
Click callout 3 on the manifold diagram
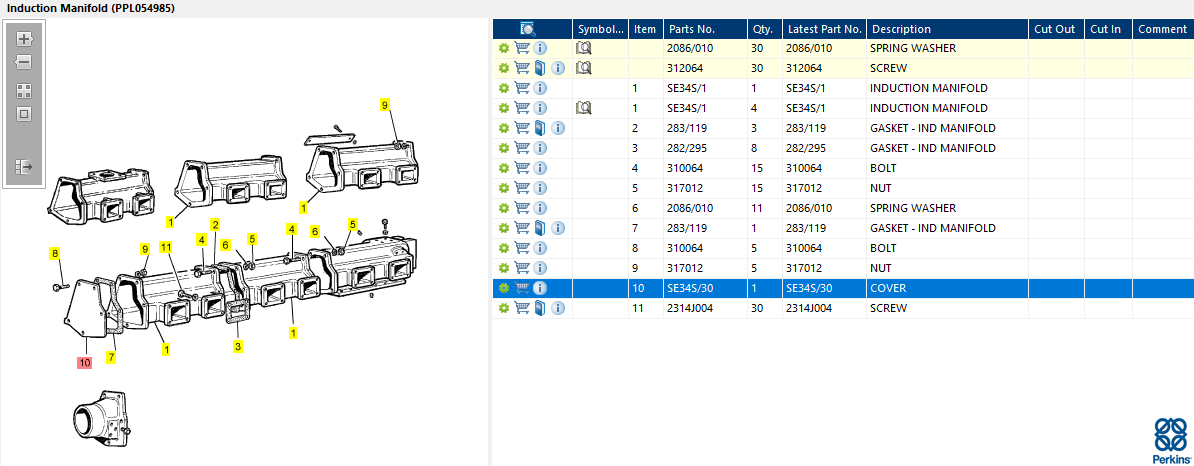[237, 347]
